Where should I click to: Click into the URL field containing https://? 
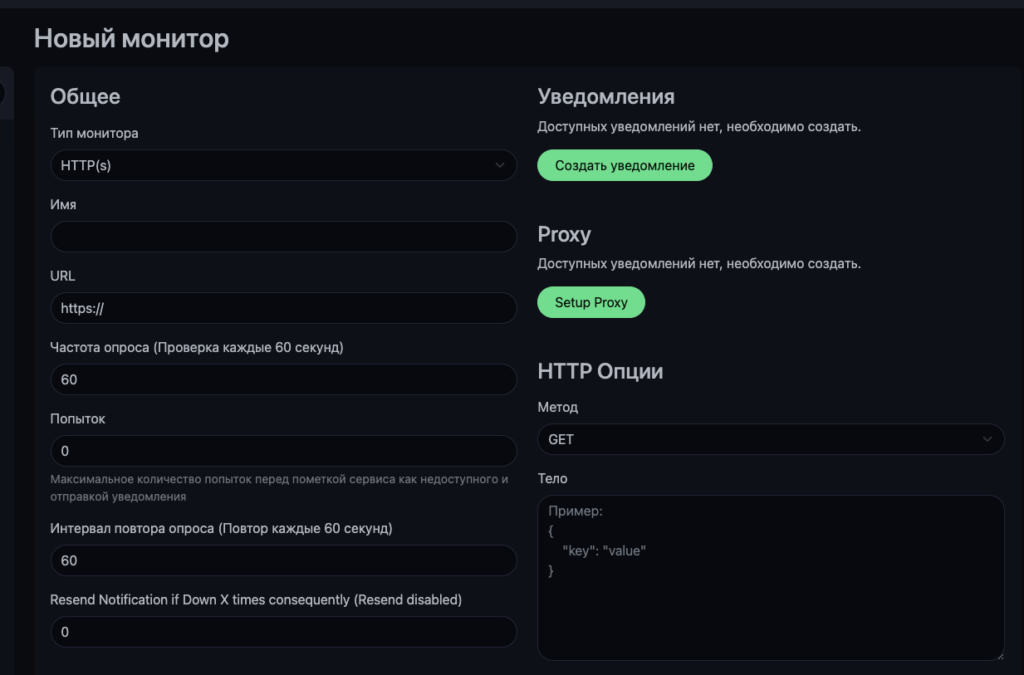pyautogui.click(x=283, y=308)
